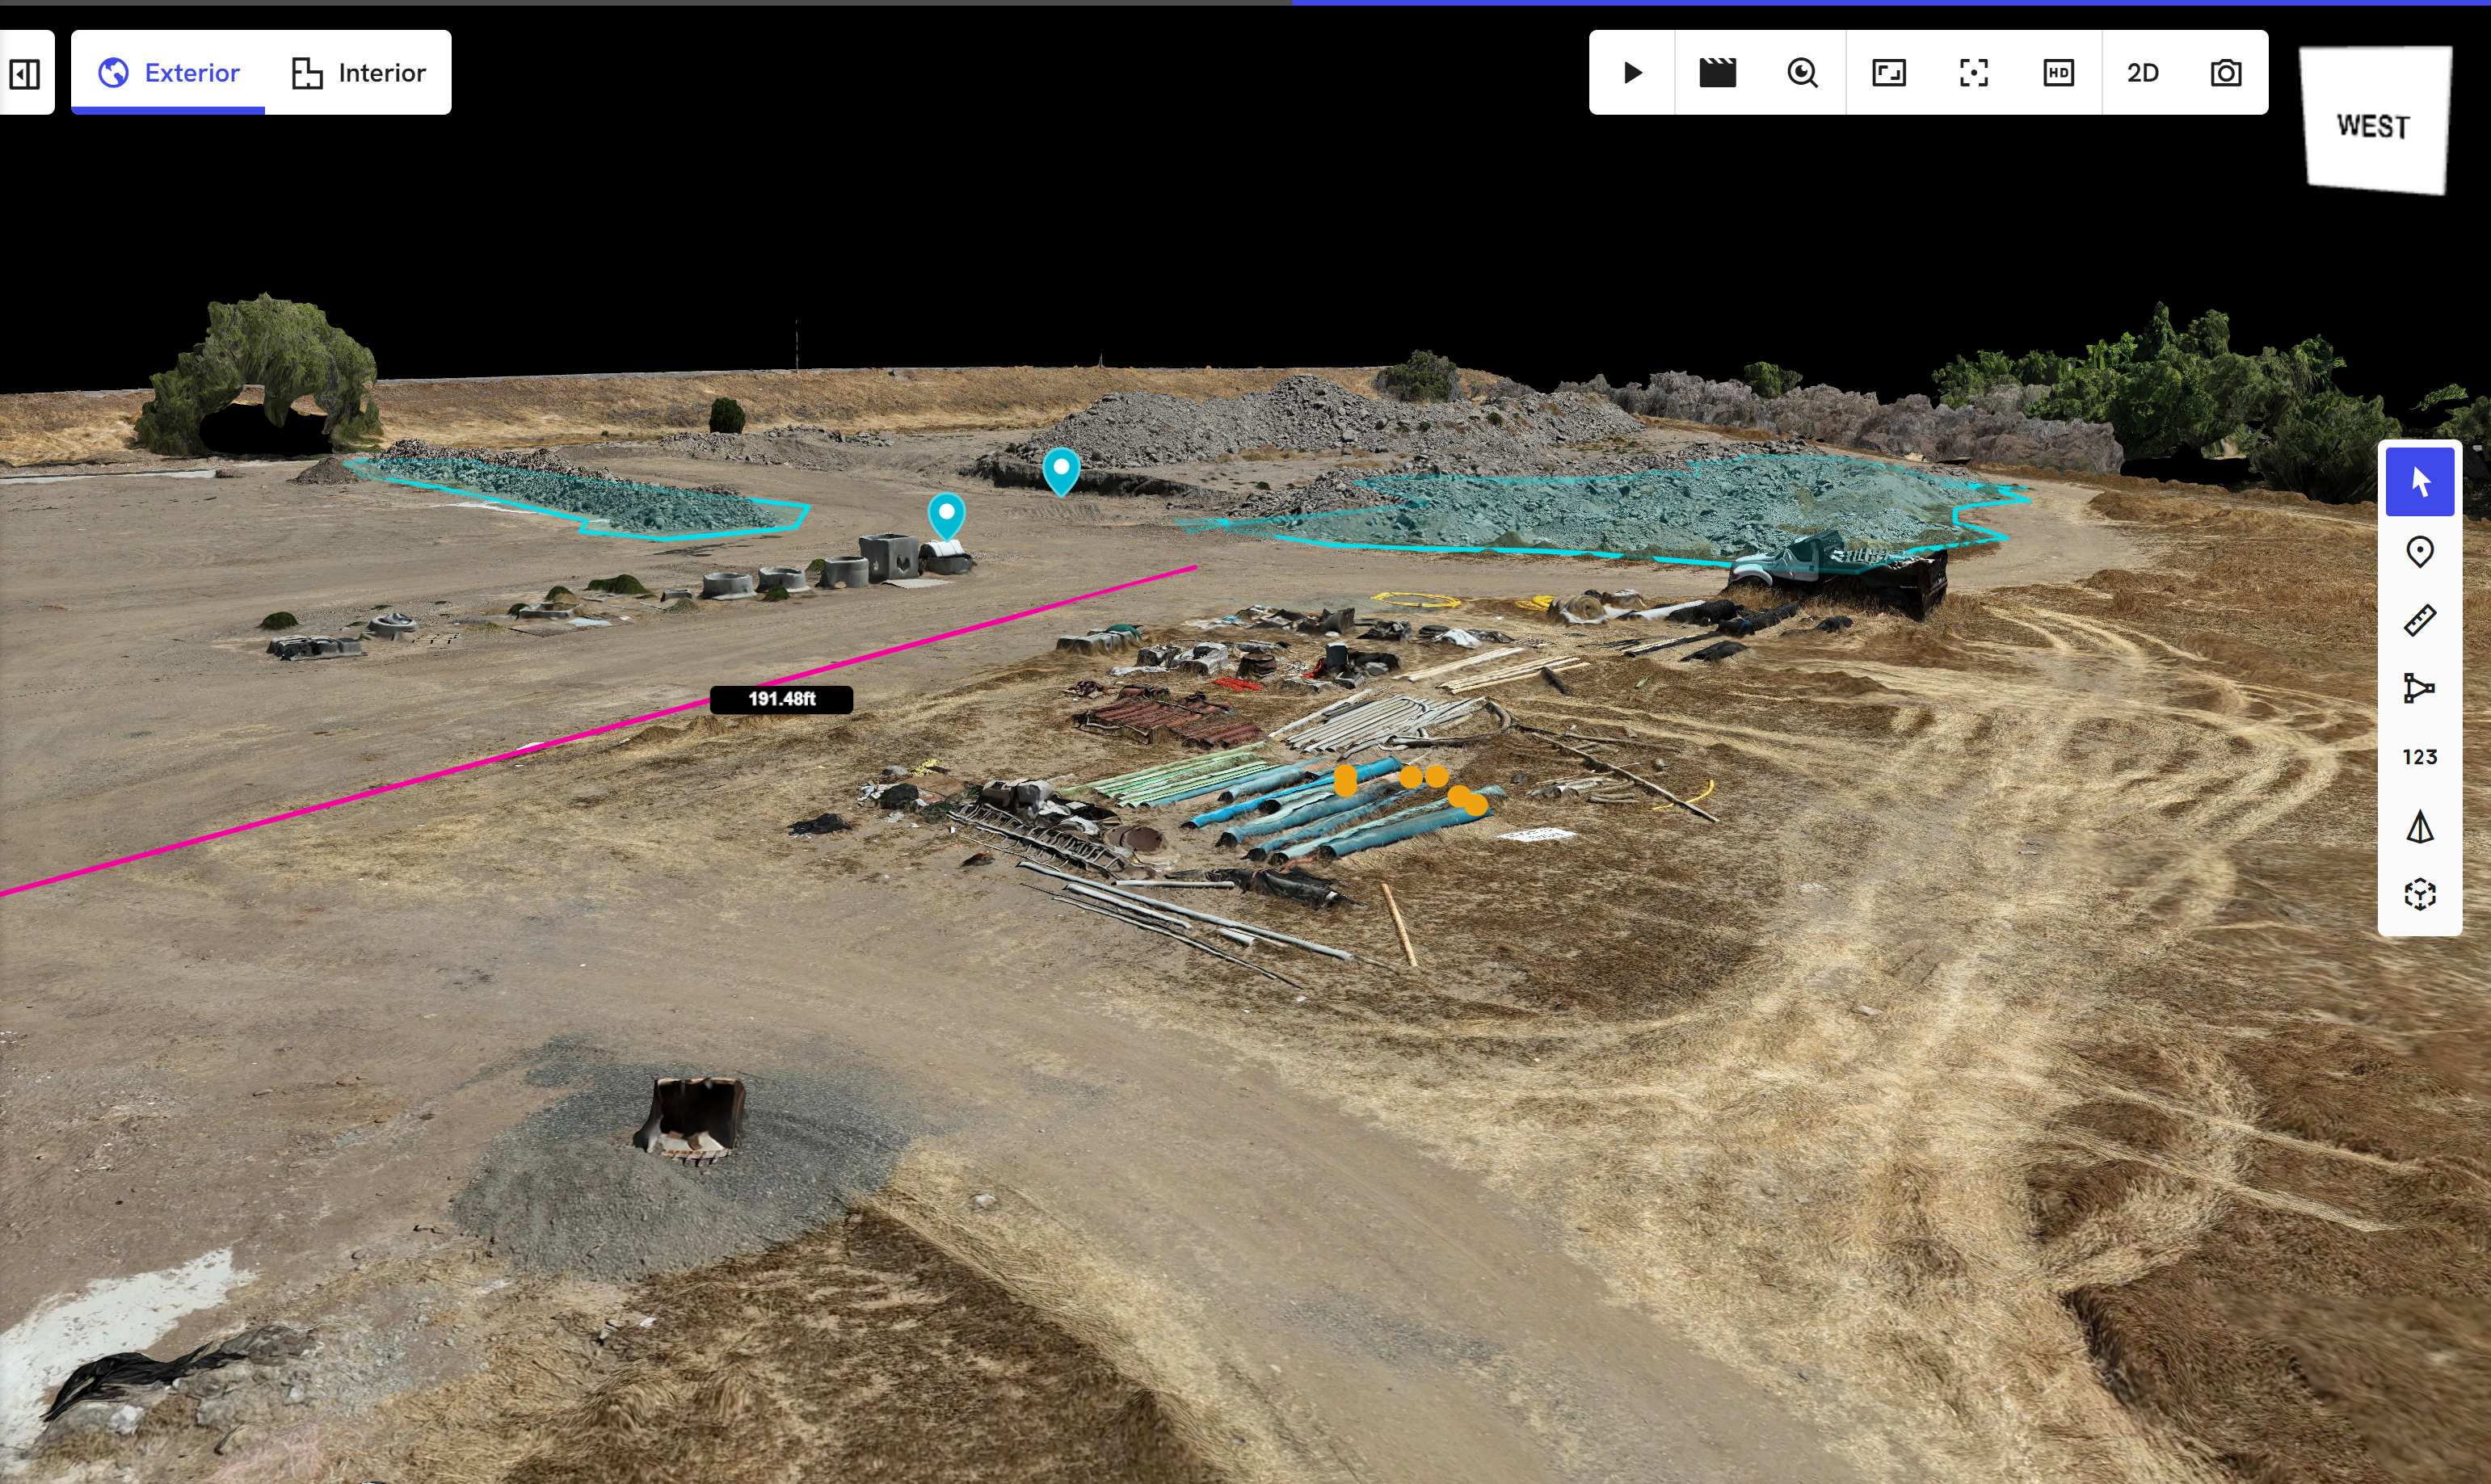Select the 123 count tool
Screen dimensions: 2491x1484
point(2419,757)
